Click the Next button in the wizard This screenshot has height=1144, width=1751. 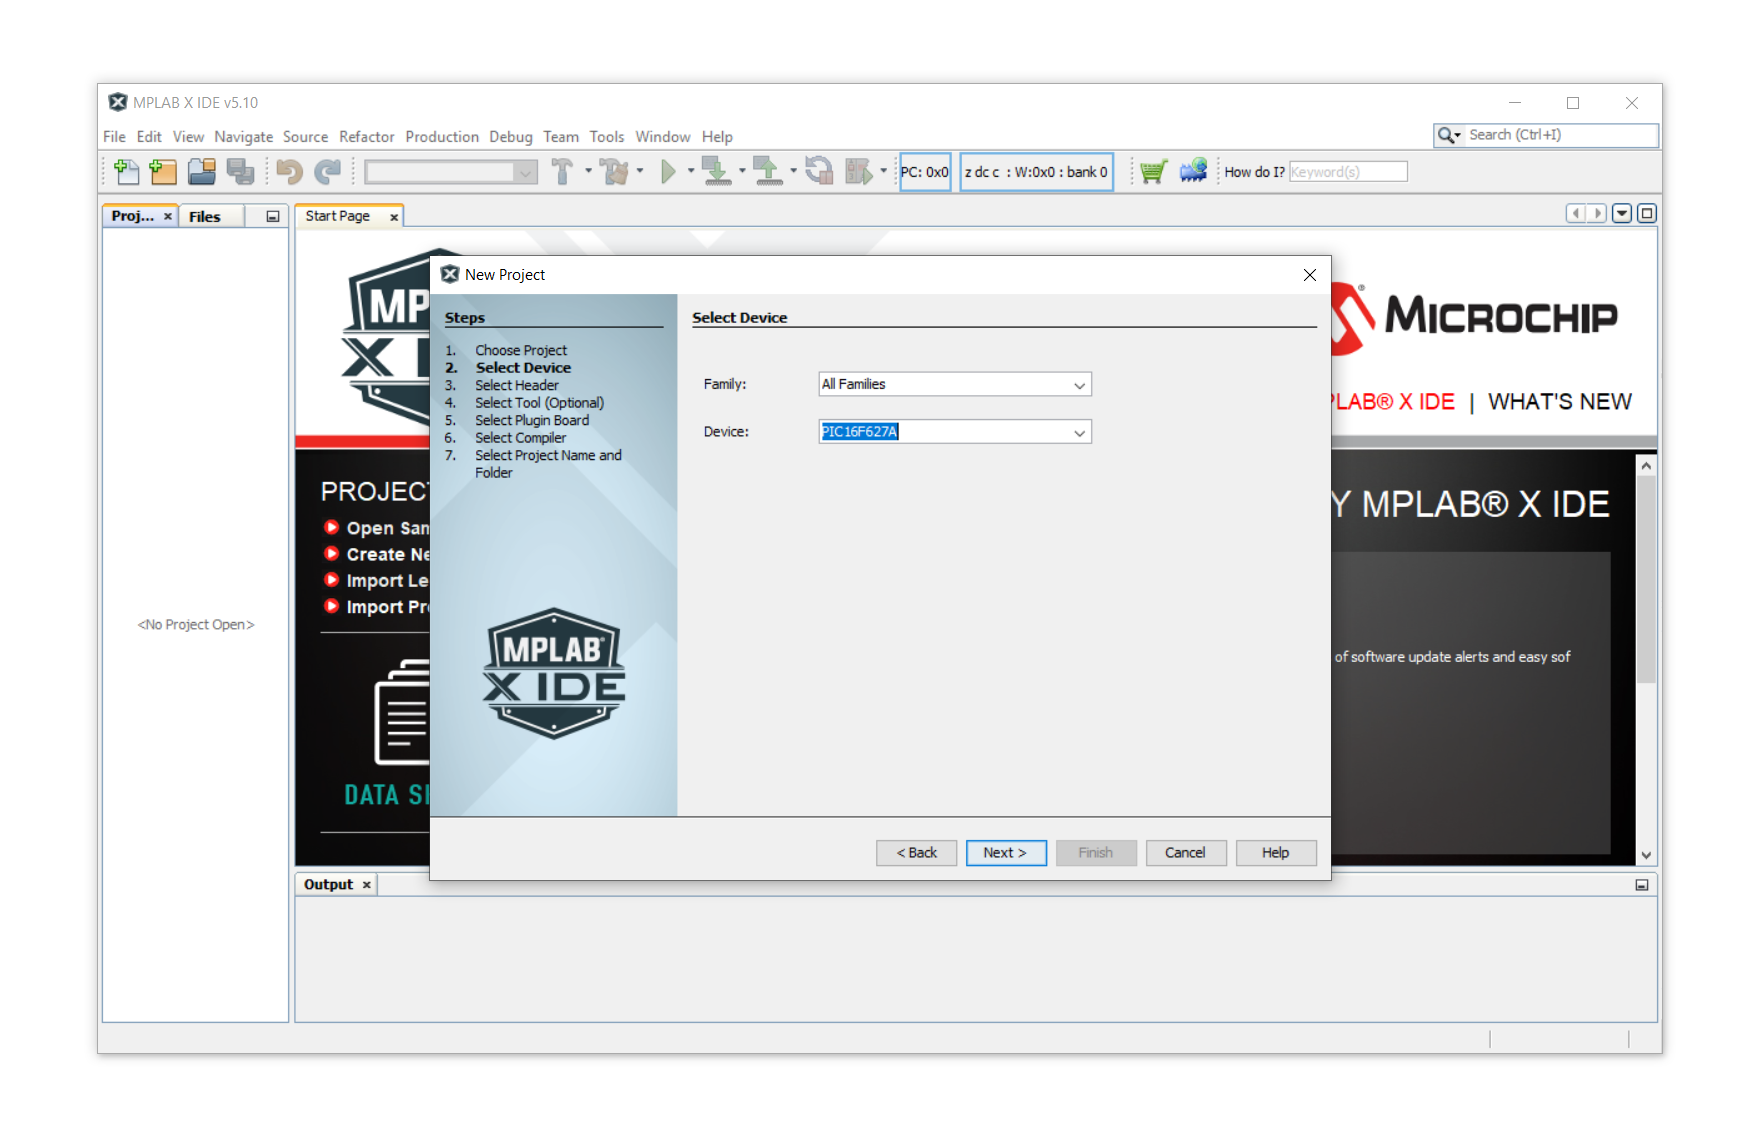[x=1005, y=853]
